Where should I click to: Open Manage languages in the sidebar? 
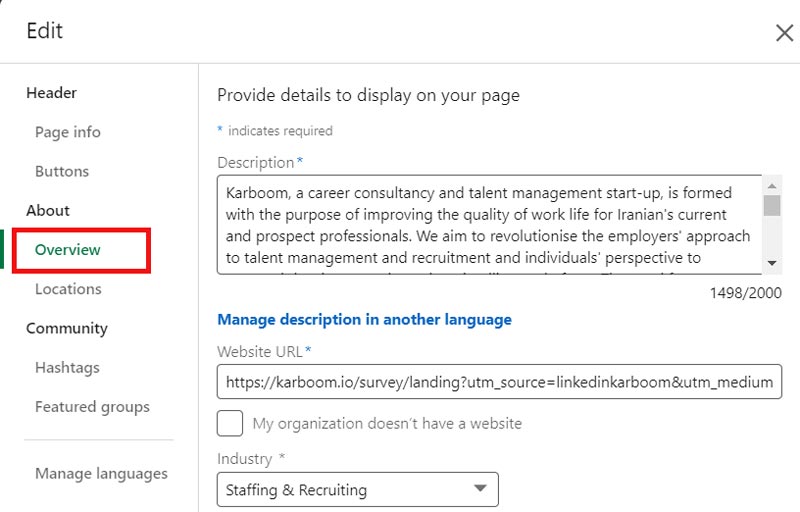[x=101, y=474]
